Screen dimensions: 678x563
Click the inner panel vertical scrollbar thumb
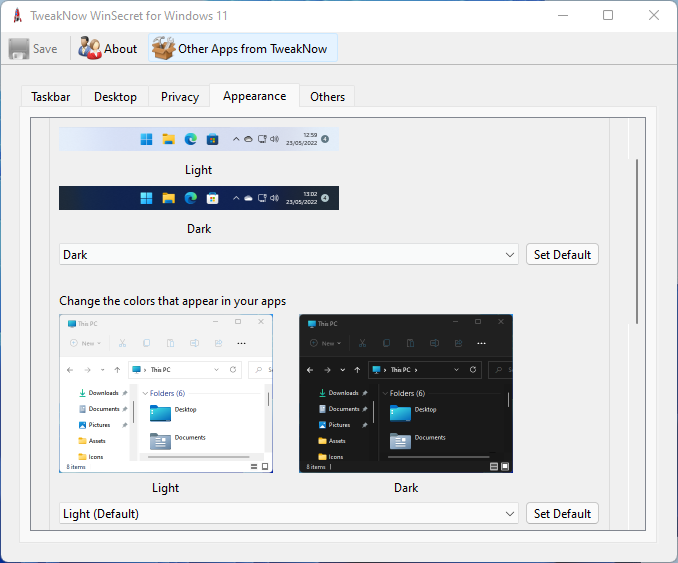click(637, 241)
